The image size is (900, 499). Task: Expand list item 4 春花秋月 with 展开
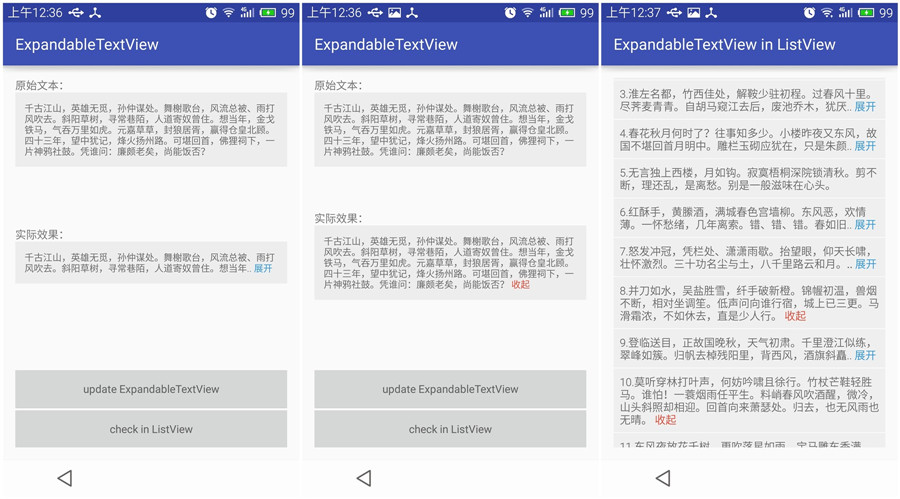(x=865, y=146)
